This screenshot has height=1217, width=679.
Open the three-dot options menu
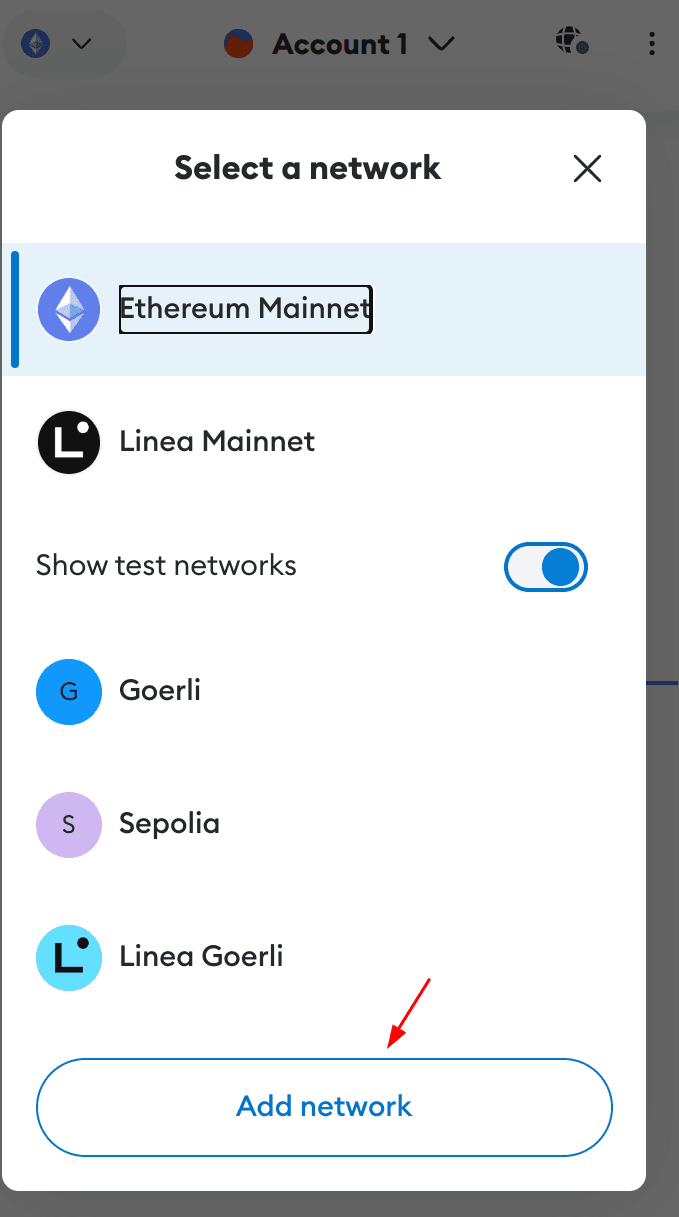(651, 44)
